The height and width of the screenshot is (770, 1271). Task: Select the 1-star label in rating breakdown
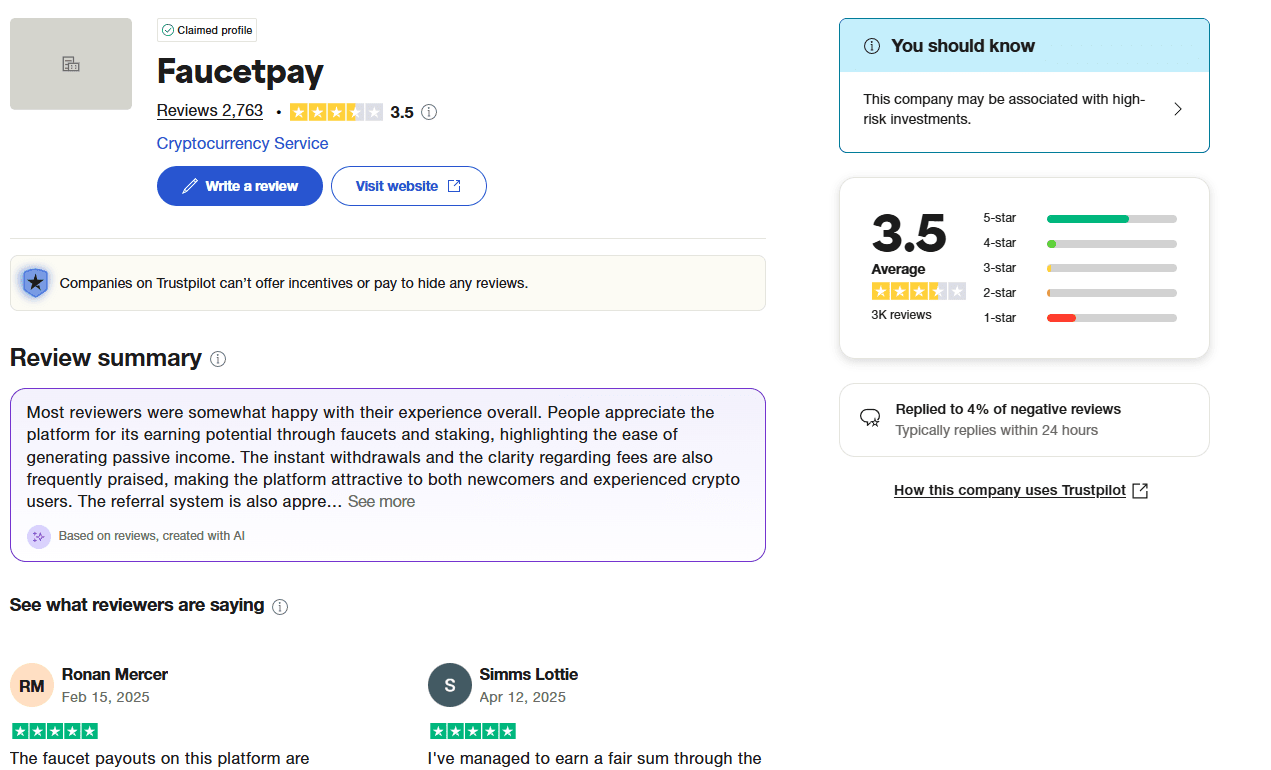(x=1000, y=318)
